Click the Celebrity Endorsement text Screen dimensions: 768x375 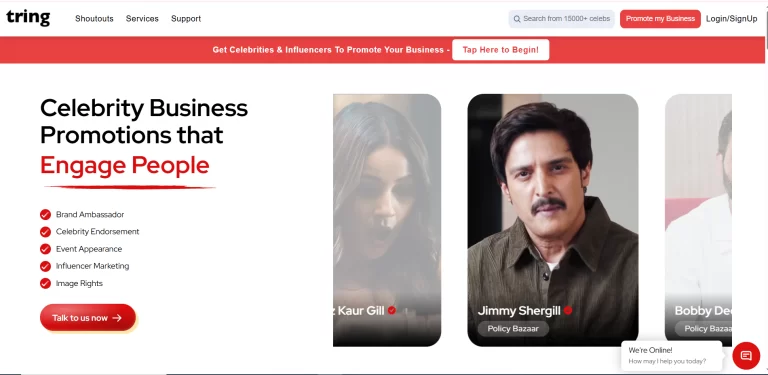click(97, 232)
